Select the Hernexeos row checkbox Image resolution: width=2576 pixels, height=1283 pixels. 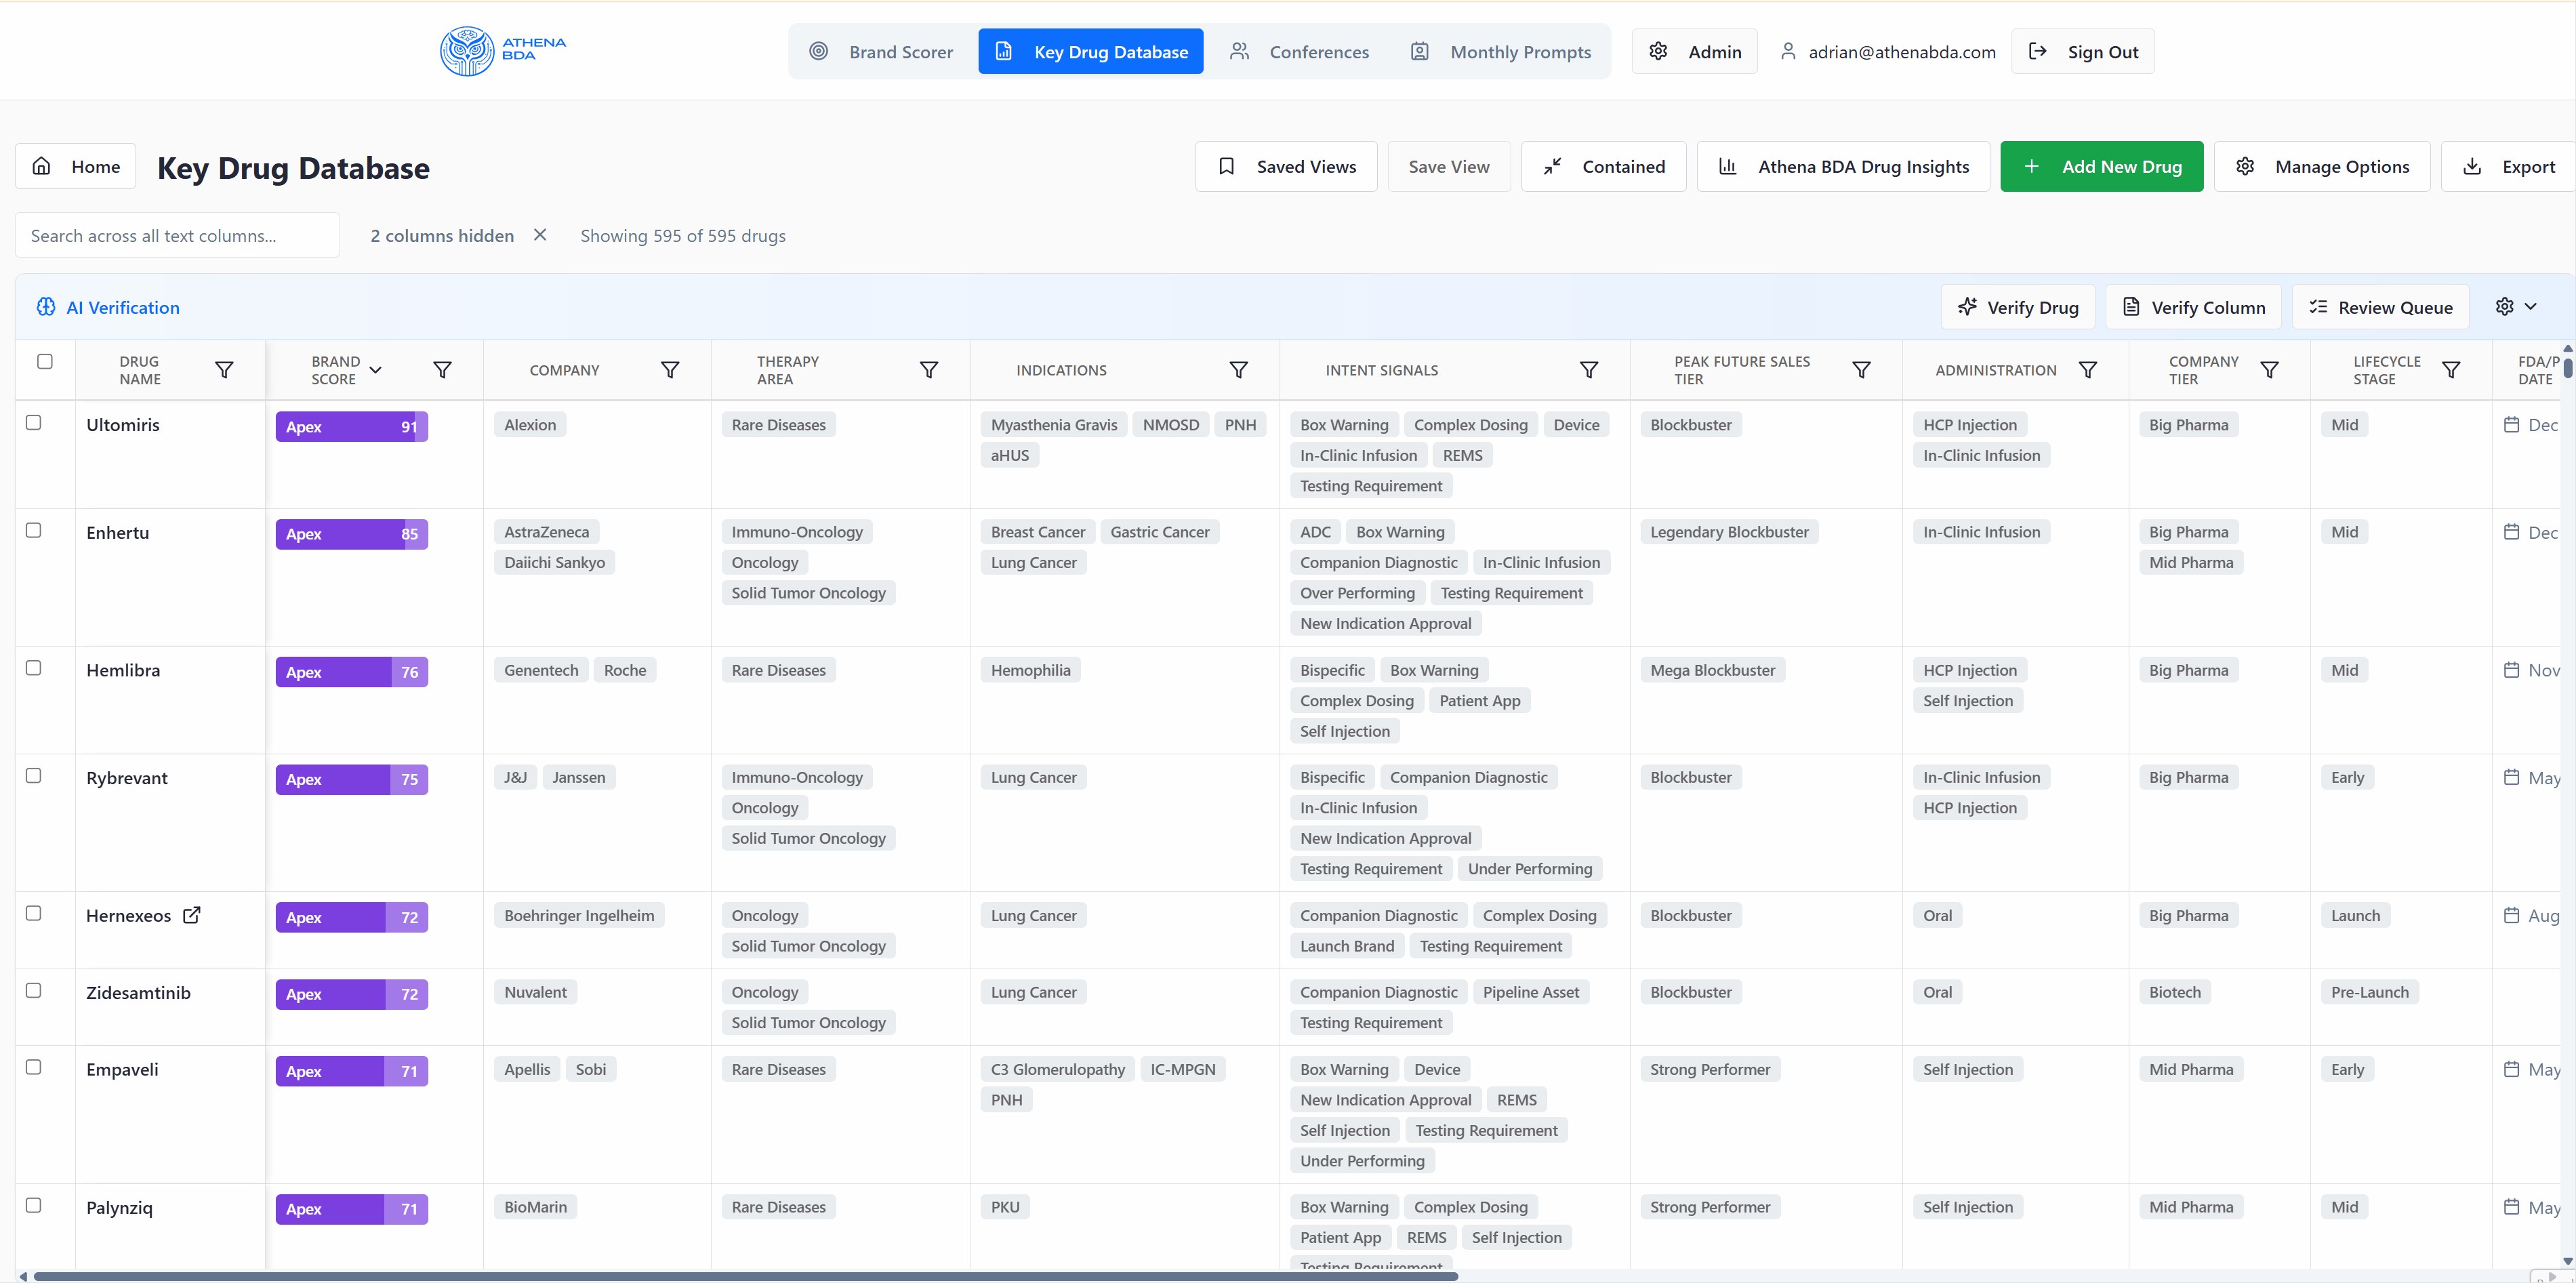33,913
